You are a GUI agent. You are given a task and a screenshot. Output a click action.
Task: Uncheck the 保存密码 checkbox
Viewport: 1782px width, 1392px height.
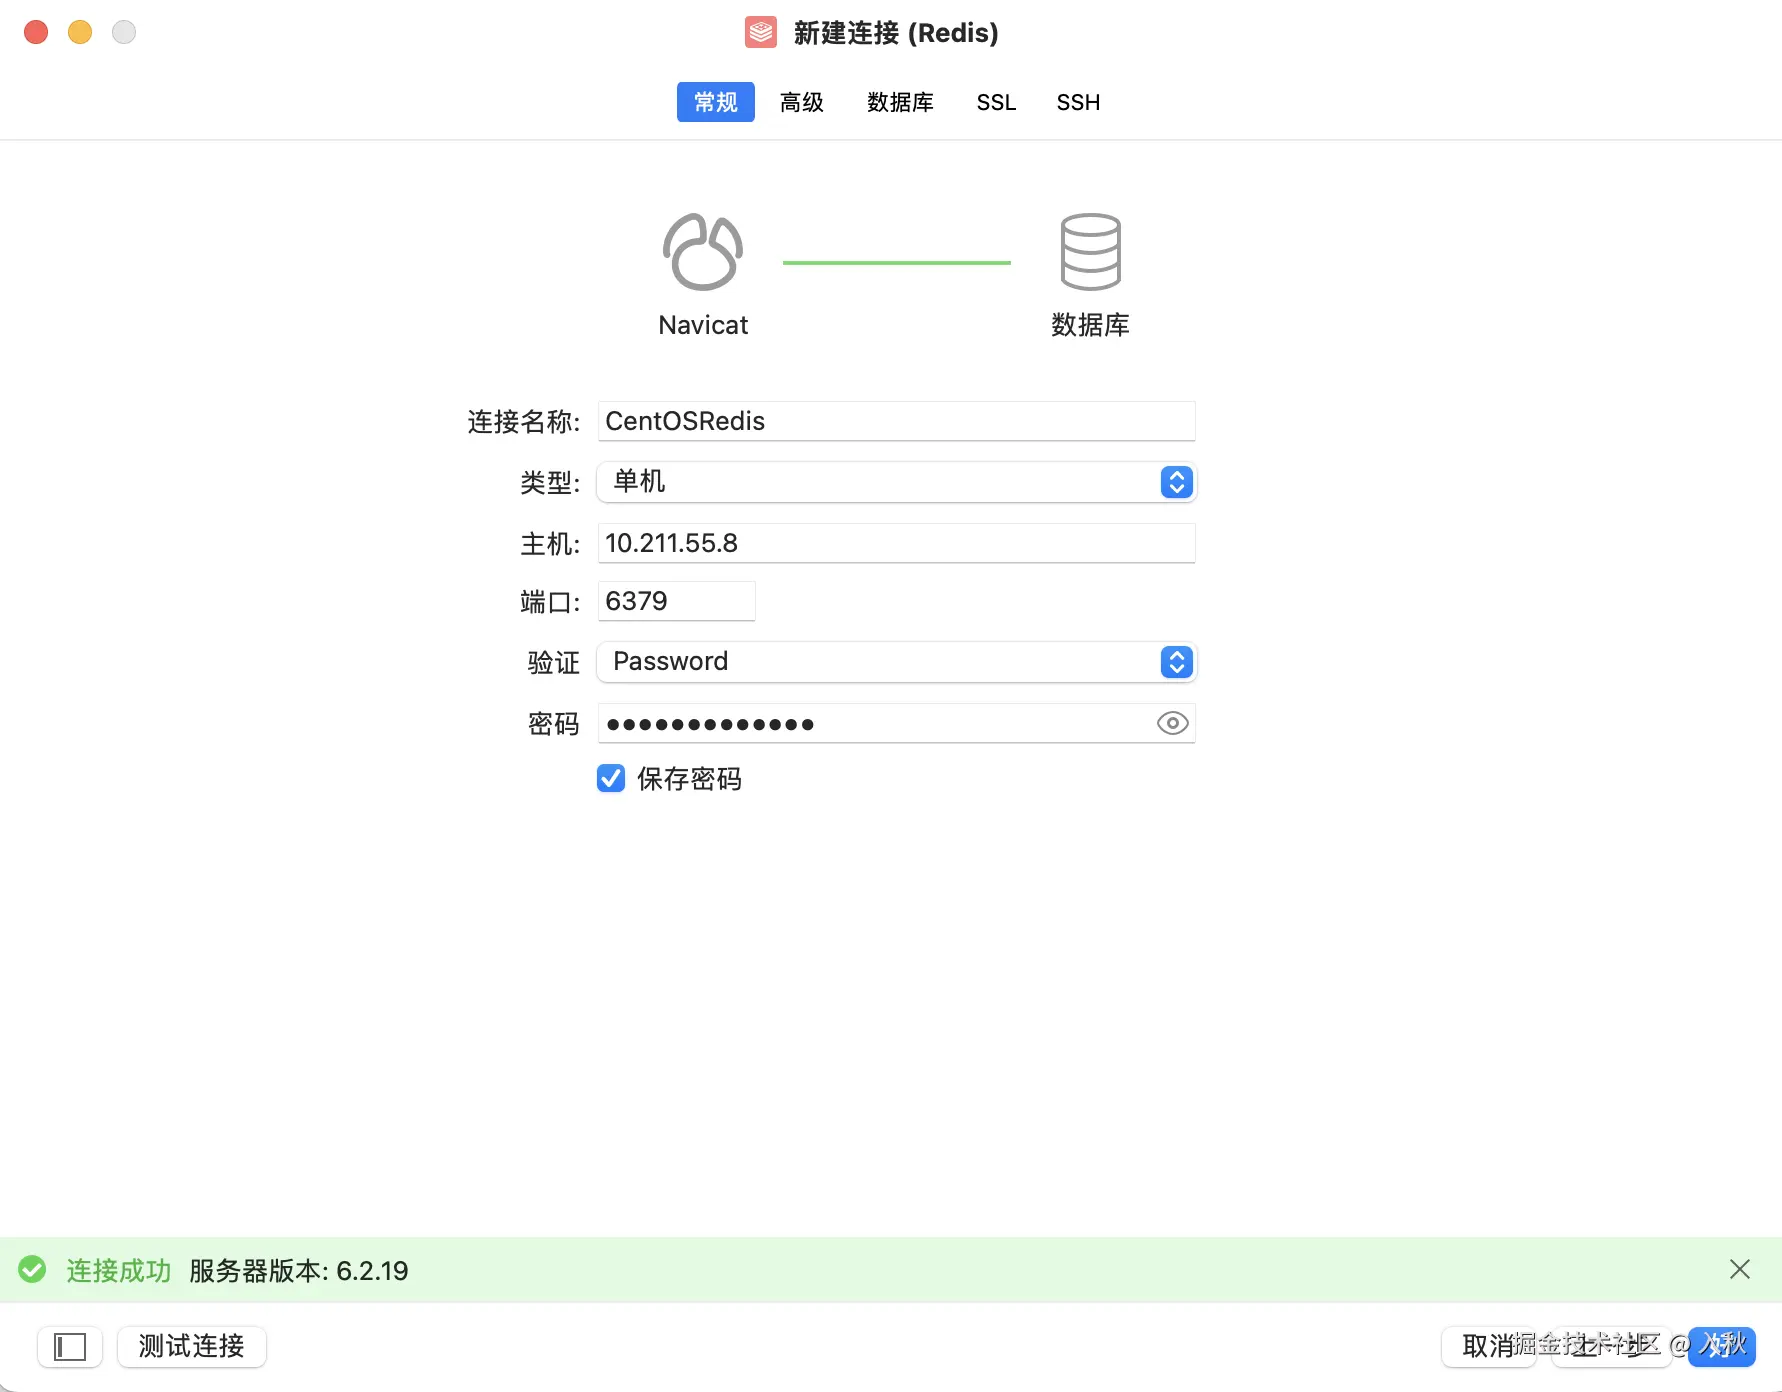tap(611, 778)
